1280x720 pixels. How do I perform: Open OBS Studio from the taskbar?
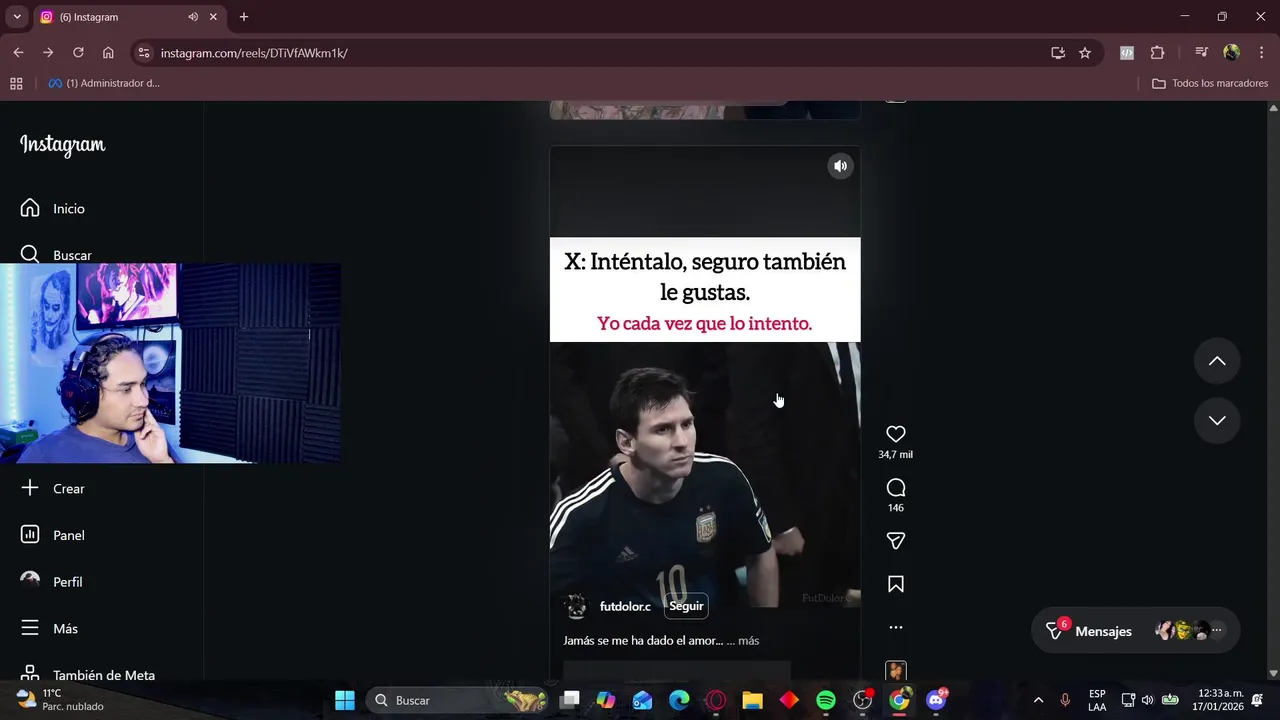(862, 700)
